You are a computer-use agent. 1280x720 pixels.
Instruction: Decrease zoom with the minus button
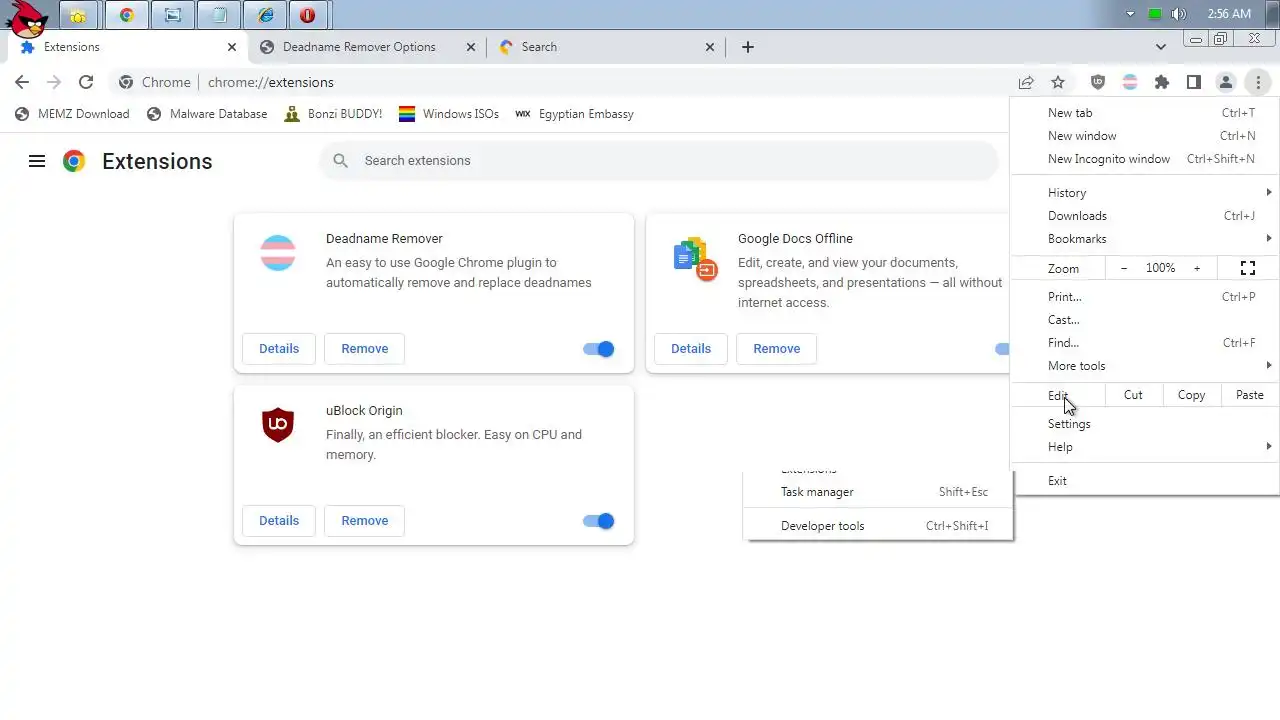(1124, 268)
